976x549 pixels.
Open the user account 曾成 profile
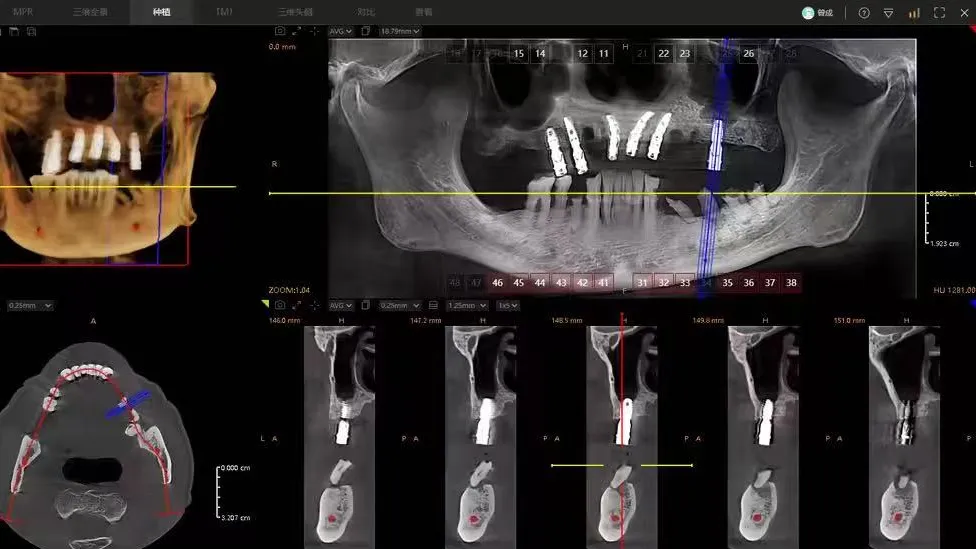pyautogui.click(x=818, y=12)
